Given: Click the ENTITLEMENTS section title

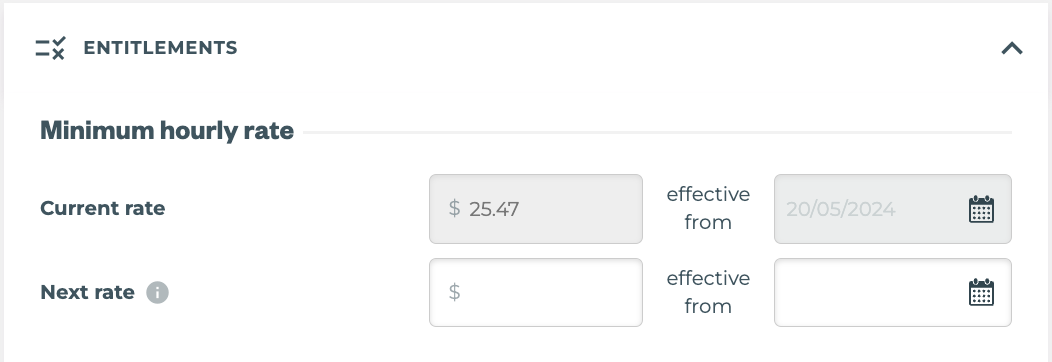Looking at the screenshot, I should (x=160, y=48).
